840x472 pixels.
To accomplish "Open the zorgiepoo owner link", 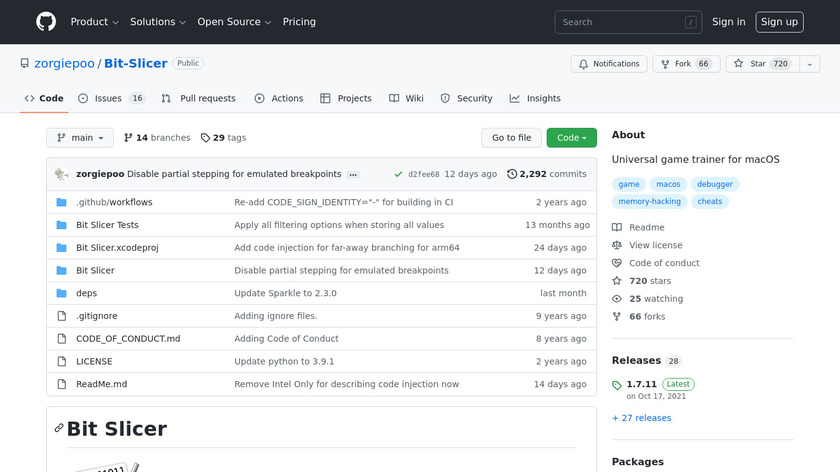I will tap(64, 63).
